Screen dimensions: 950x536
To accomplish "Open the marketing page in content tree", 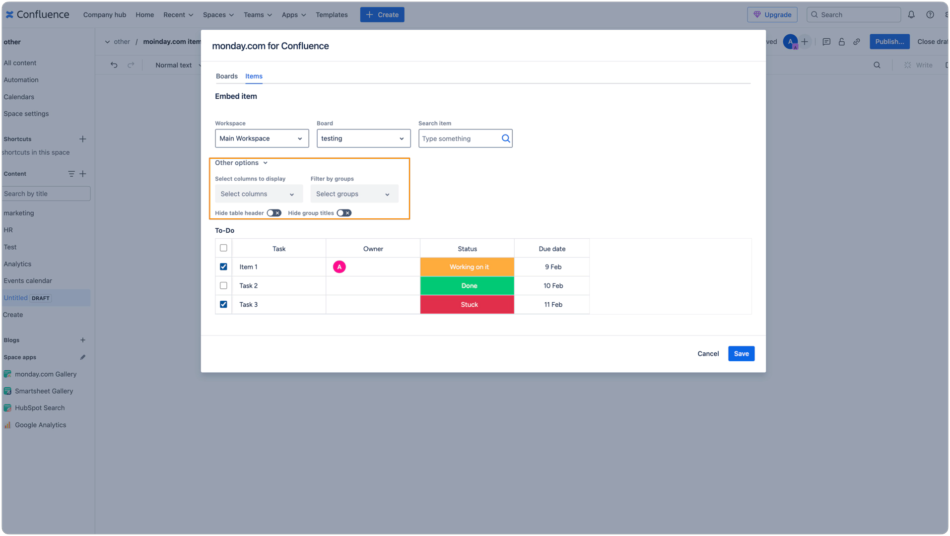I will pos(19,213).
